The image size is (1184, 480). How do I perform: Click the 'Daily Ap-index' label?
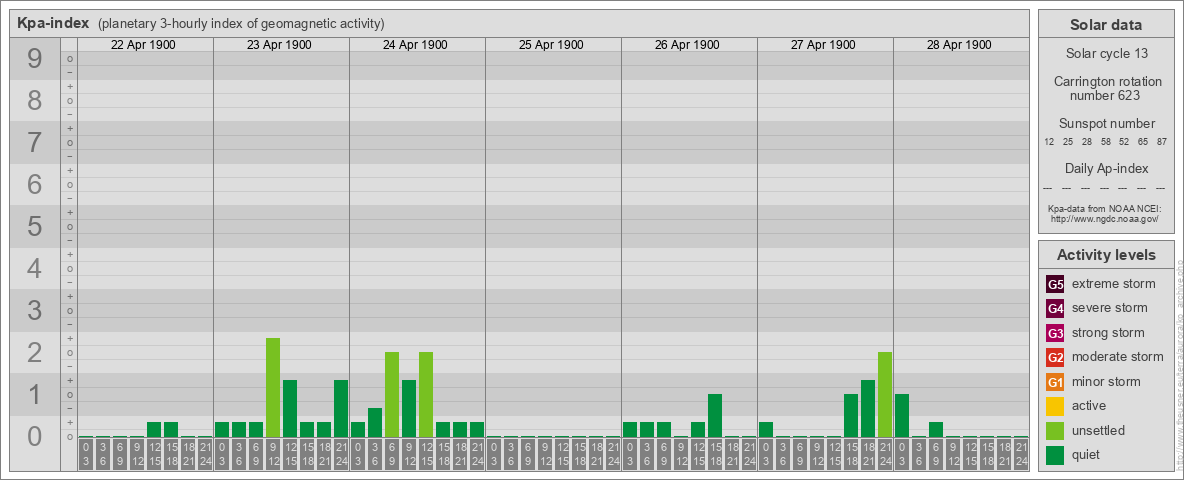tap(1106, 168)
